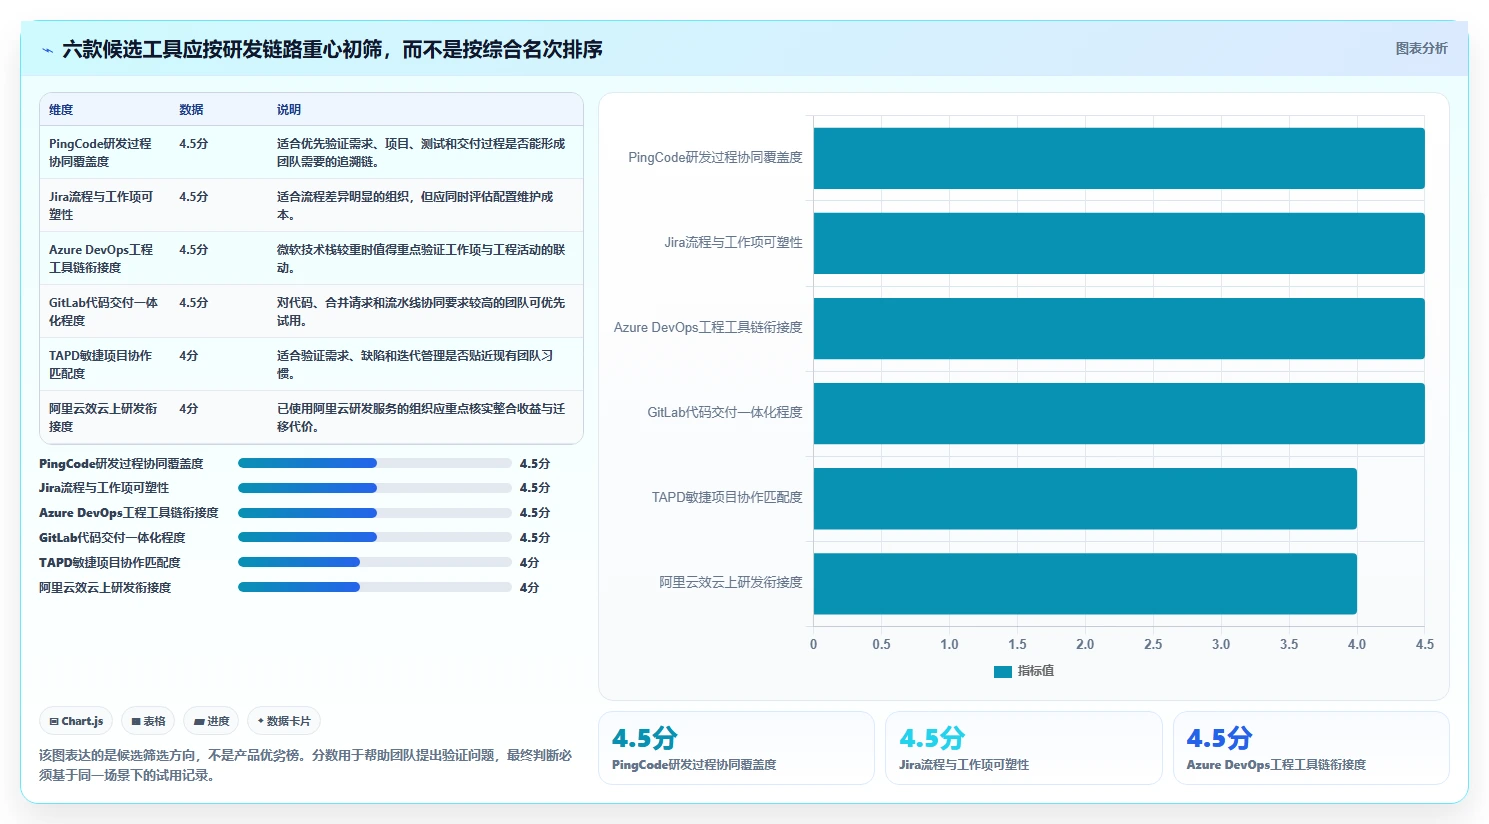Click the chart y-axis label 阿里云效云上研发衔接度

coord(730,582)
